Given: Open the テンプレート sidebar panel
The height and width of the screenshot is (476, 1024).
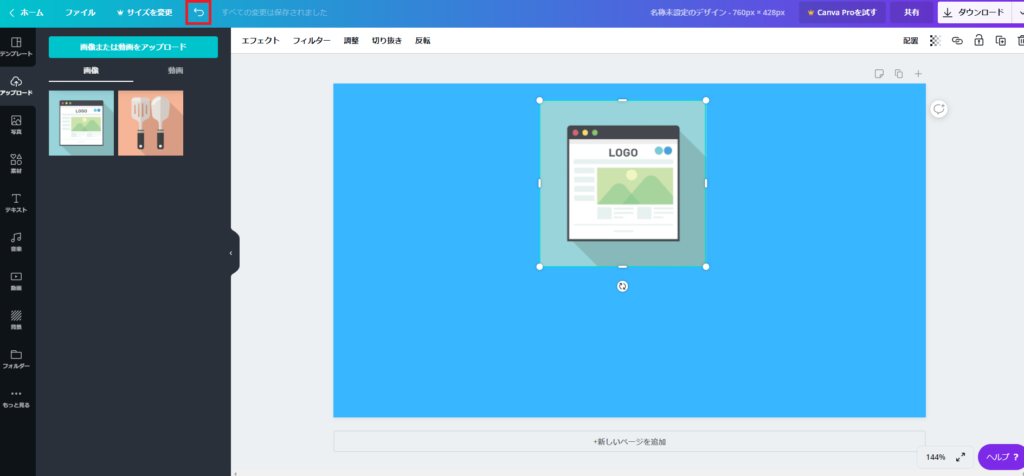Looking at the screenshot, I should [x=16, y=46].
